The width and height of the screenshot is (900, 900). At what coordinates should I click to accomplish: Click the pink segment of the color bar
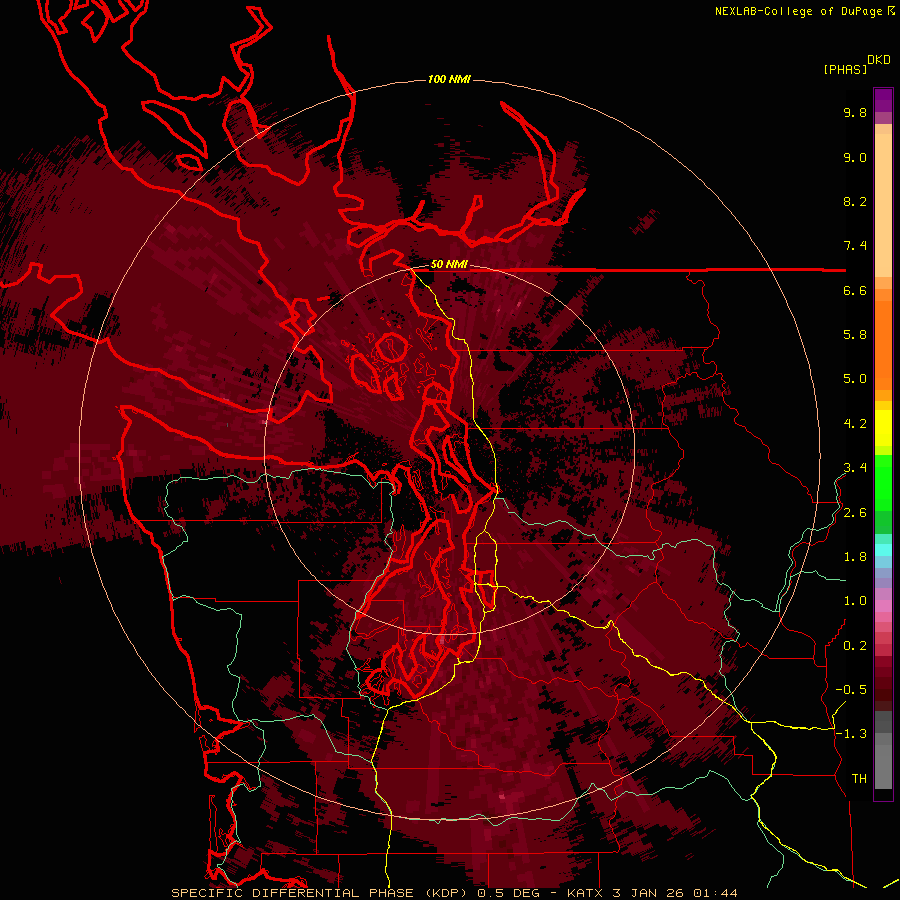point(883,606)
